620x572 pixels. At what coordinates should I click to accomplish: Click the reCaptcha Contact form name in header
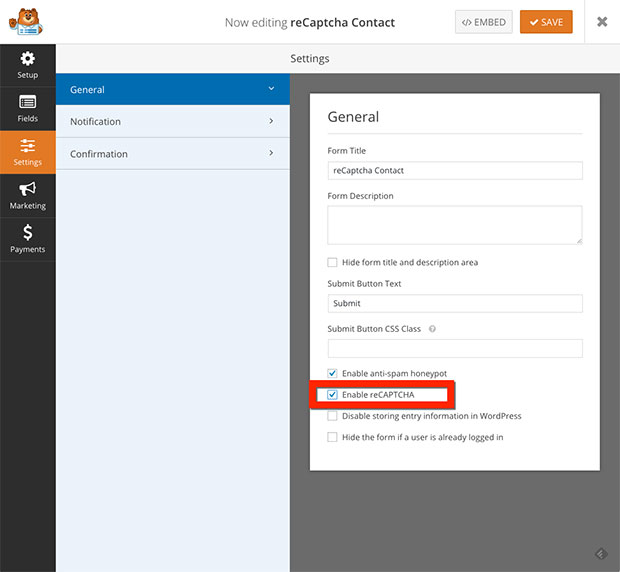(342, 23)
